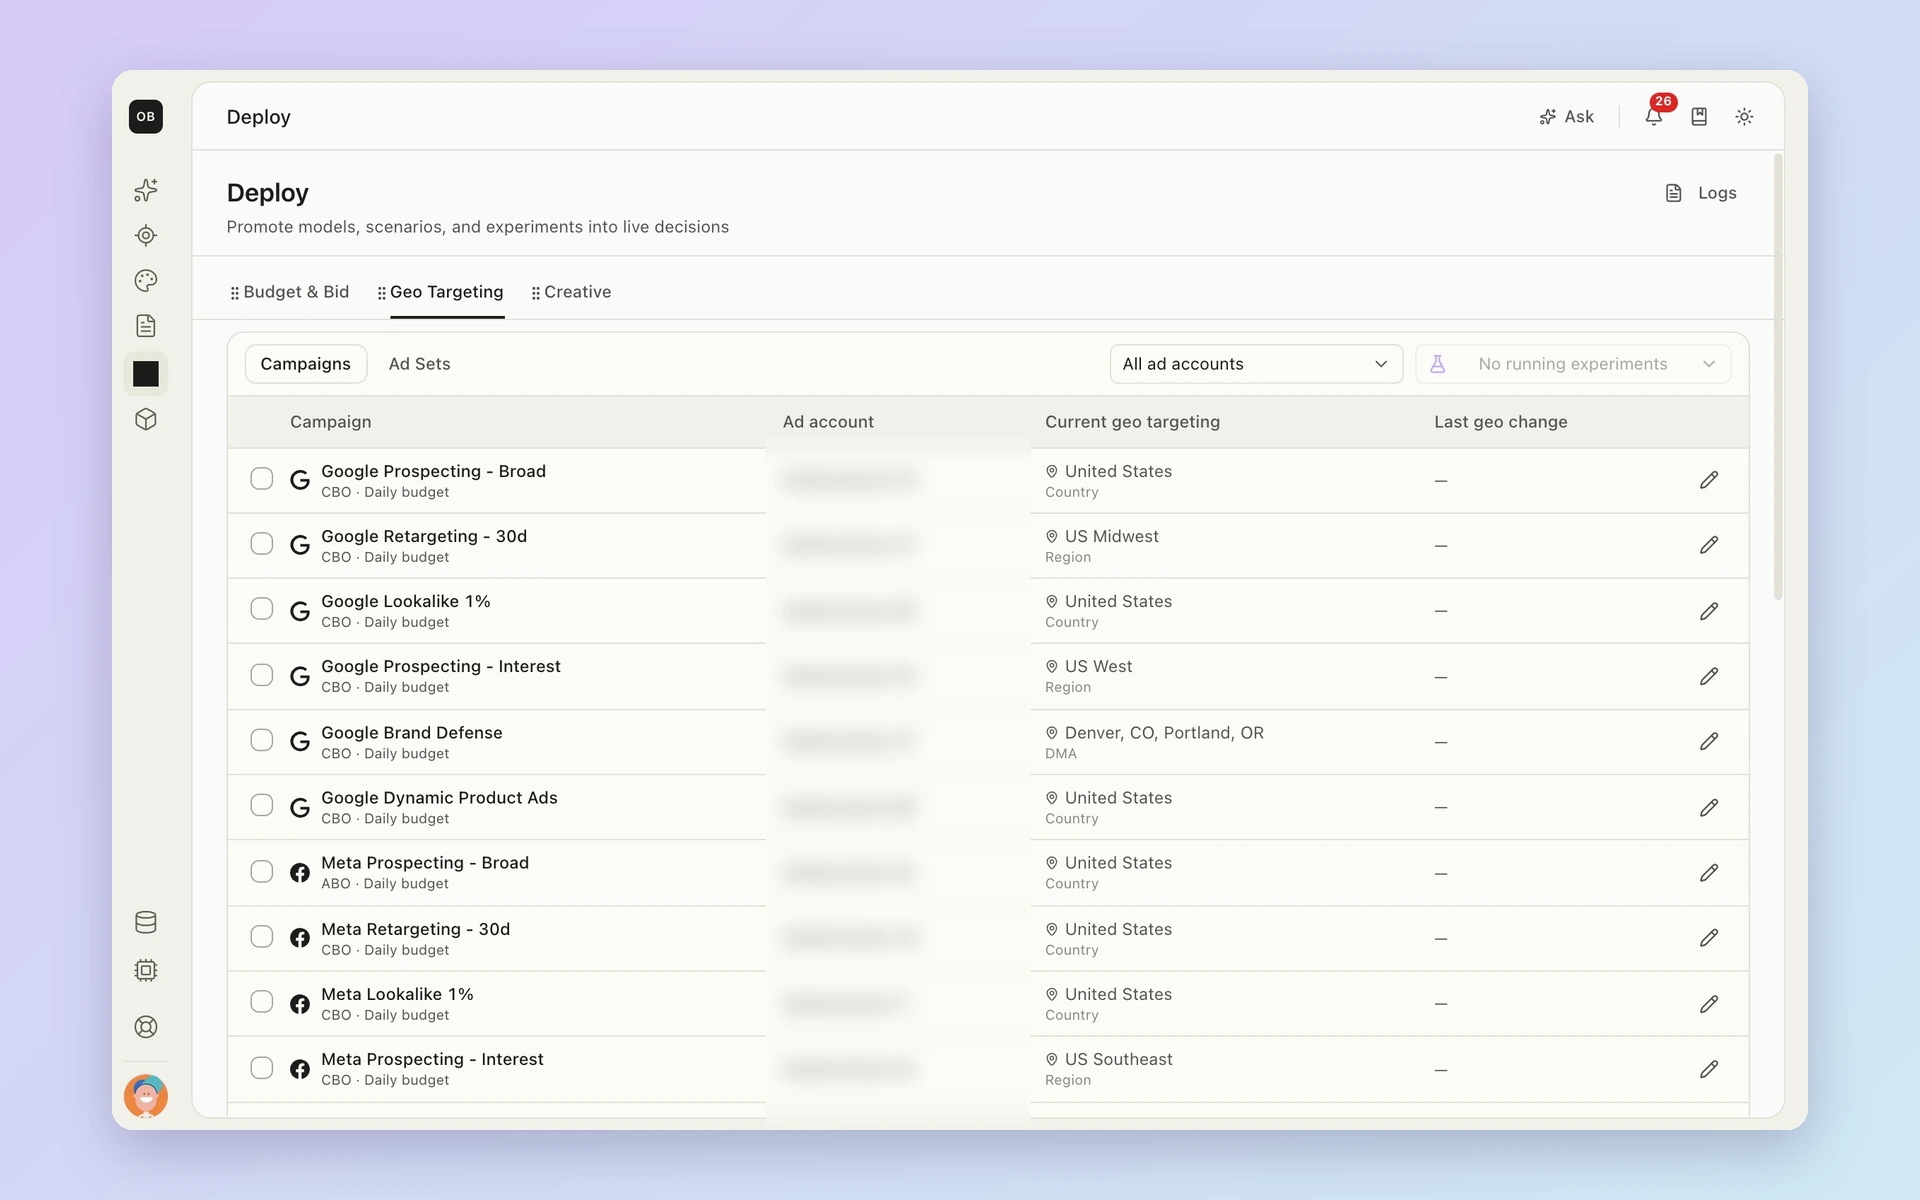Click the Meta Lookalike 1% campaign name

(x=397, y=994)
